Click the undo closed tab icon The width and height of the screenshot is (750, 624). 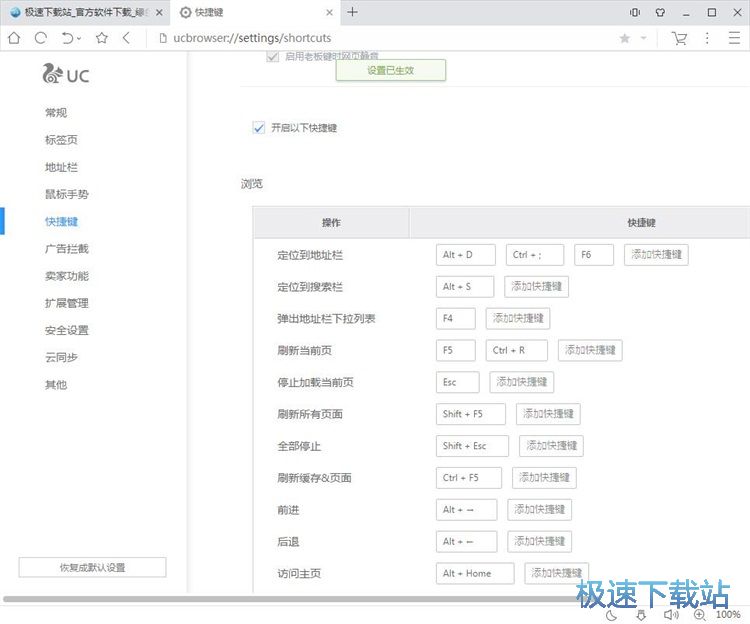(x=67, y=38)
